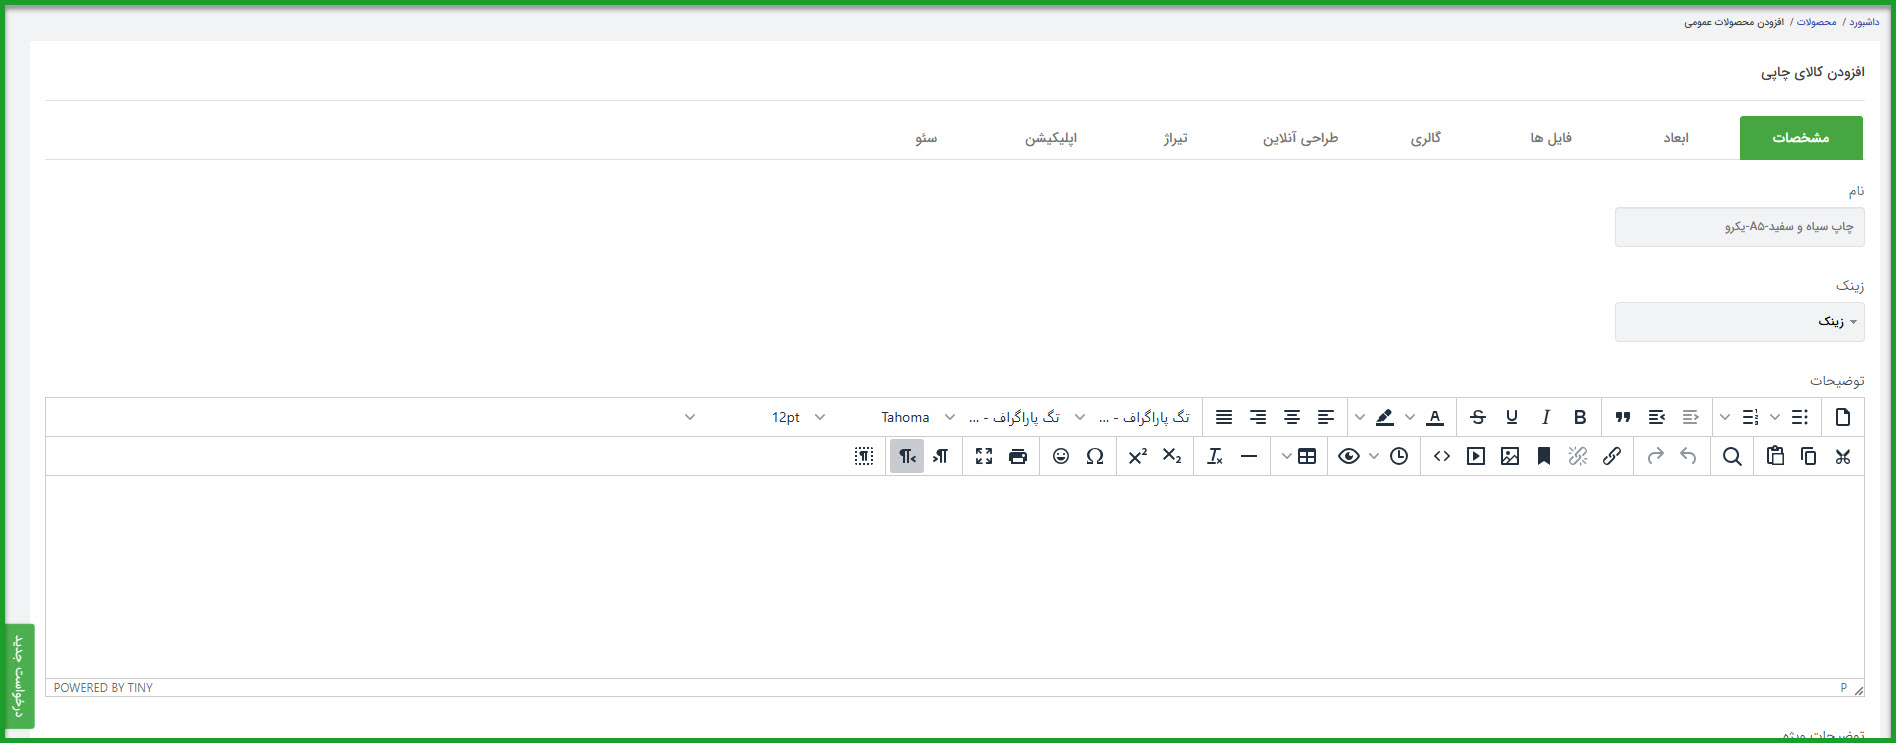1896x743 pixels.
Task: Open the emoticons smiley icon
Action: [1061, 456]
